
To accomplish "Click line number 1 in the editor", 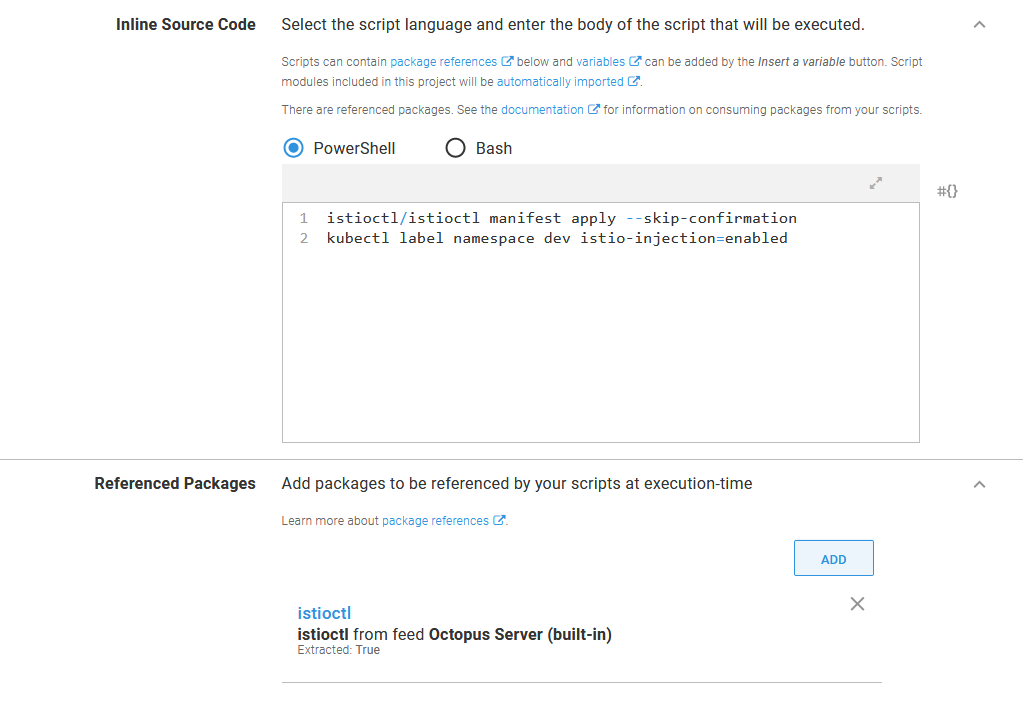I will tap(304, 217).
